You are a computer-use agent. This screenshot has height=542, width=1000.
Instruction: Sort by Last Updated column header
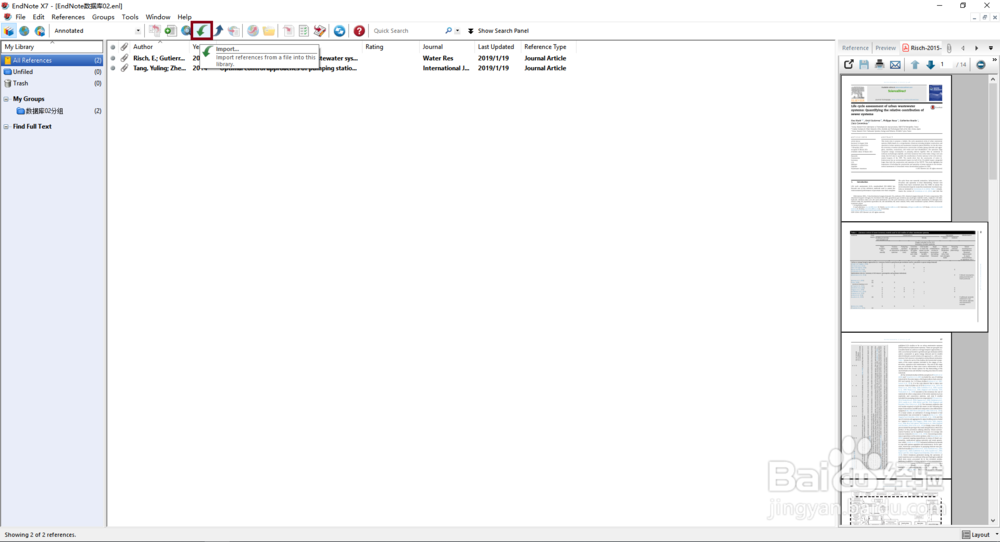point(497,47)
